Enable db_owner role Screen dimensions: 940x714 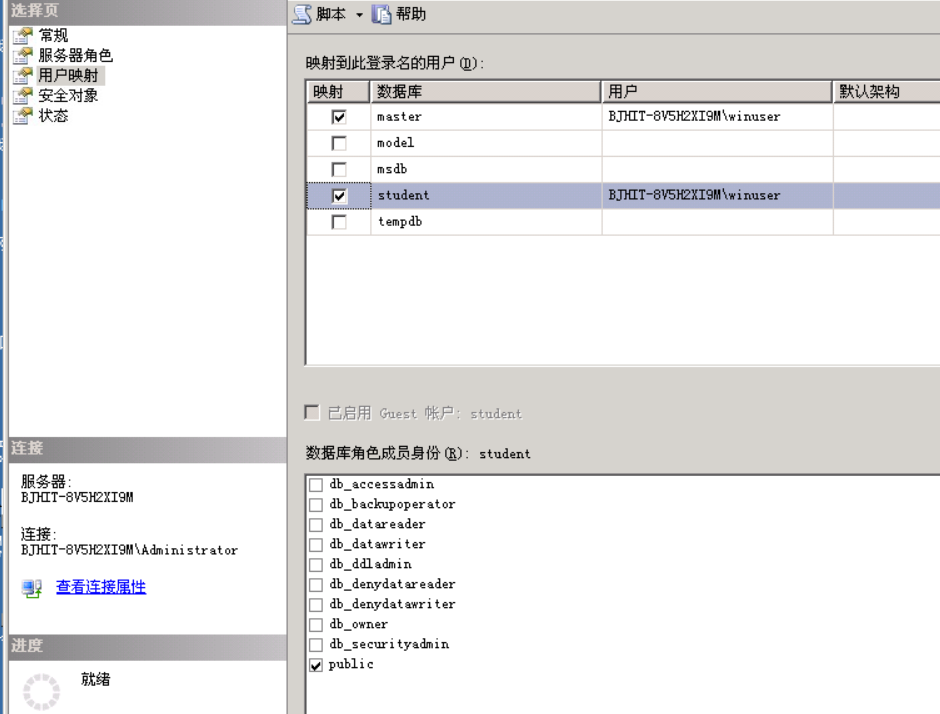pos(316,625)
